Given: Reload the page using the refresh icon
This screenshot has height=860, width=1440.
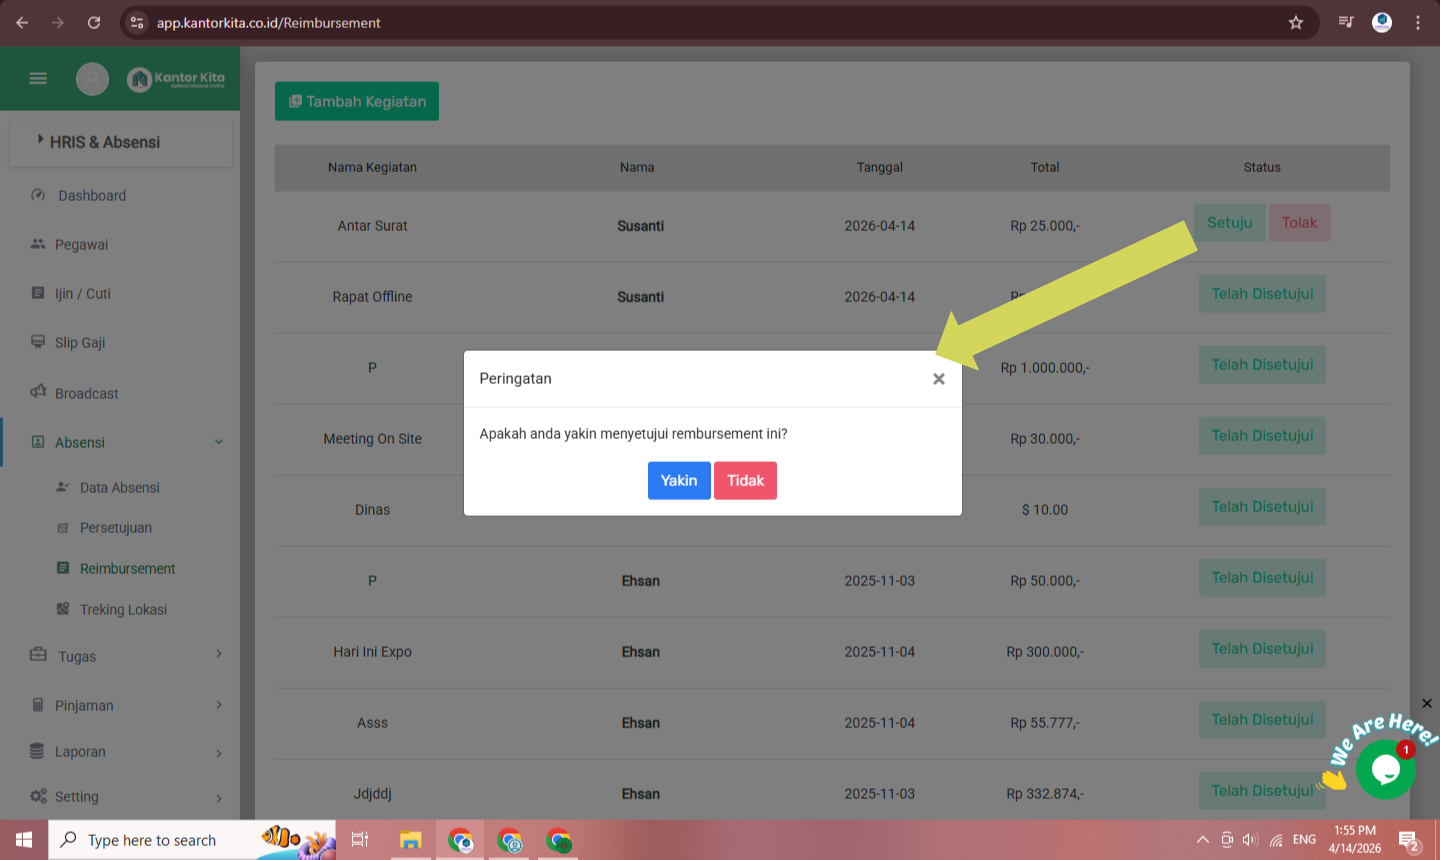Looking at the screenshot, I should pyautogui.click(x=94, y=22).
